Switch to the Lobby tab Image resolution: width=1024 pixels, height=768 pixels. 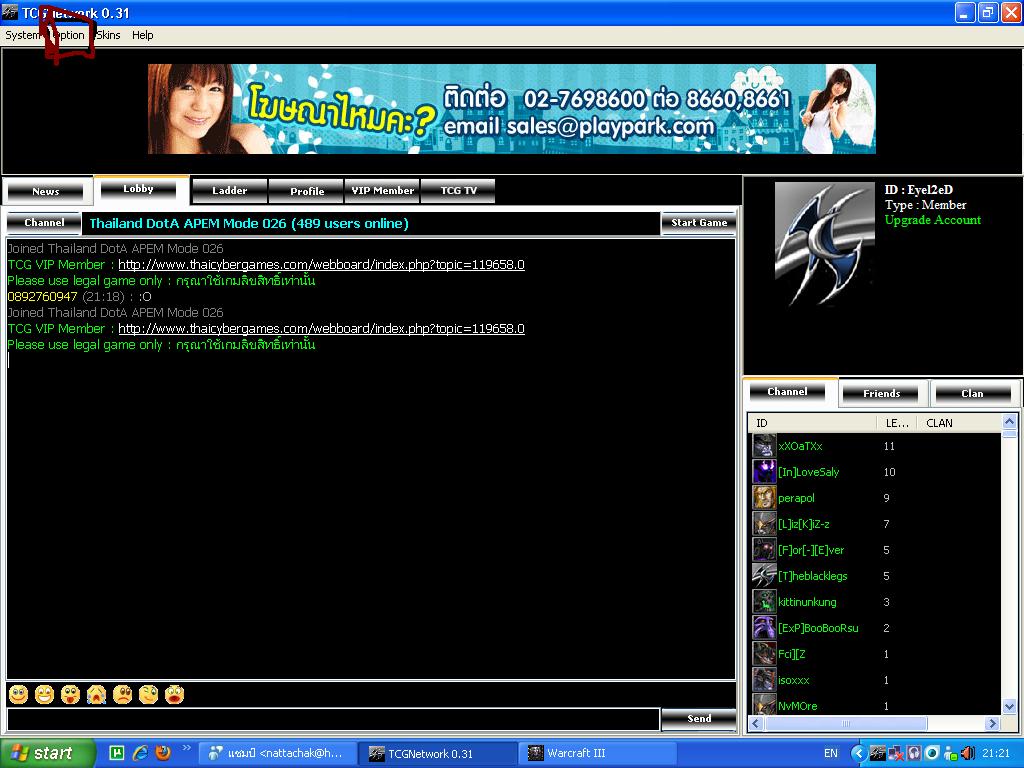click(138, 189)
